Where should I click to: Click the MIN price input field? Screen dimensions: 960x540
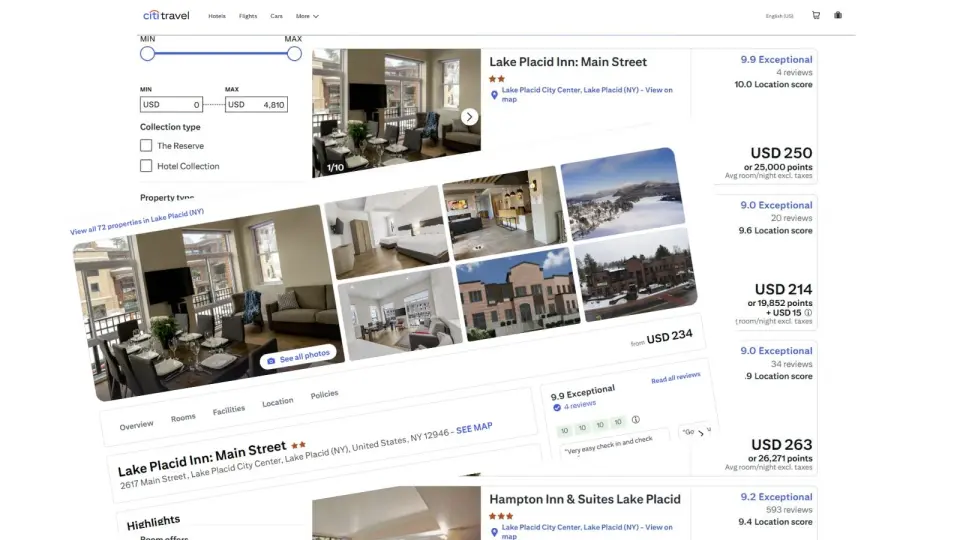coord(171,105)
